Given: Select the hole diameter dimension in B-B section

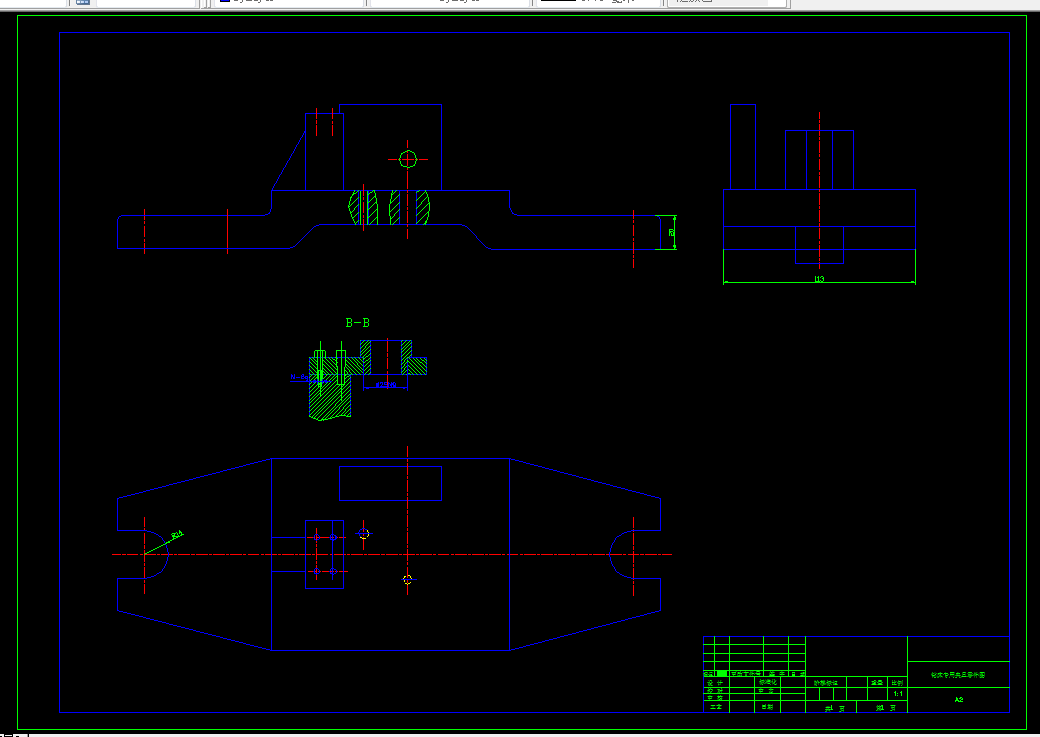Looking at the screenshot, I should pos(386,384).
